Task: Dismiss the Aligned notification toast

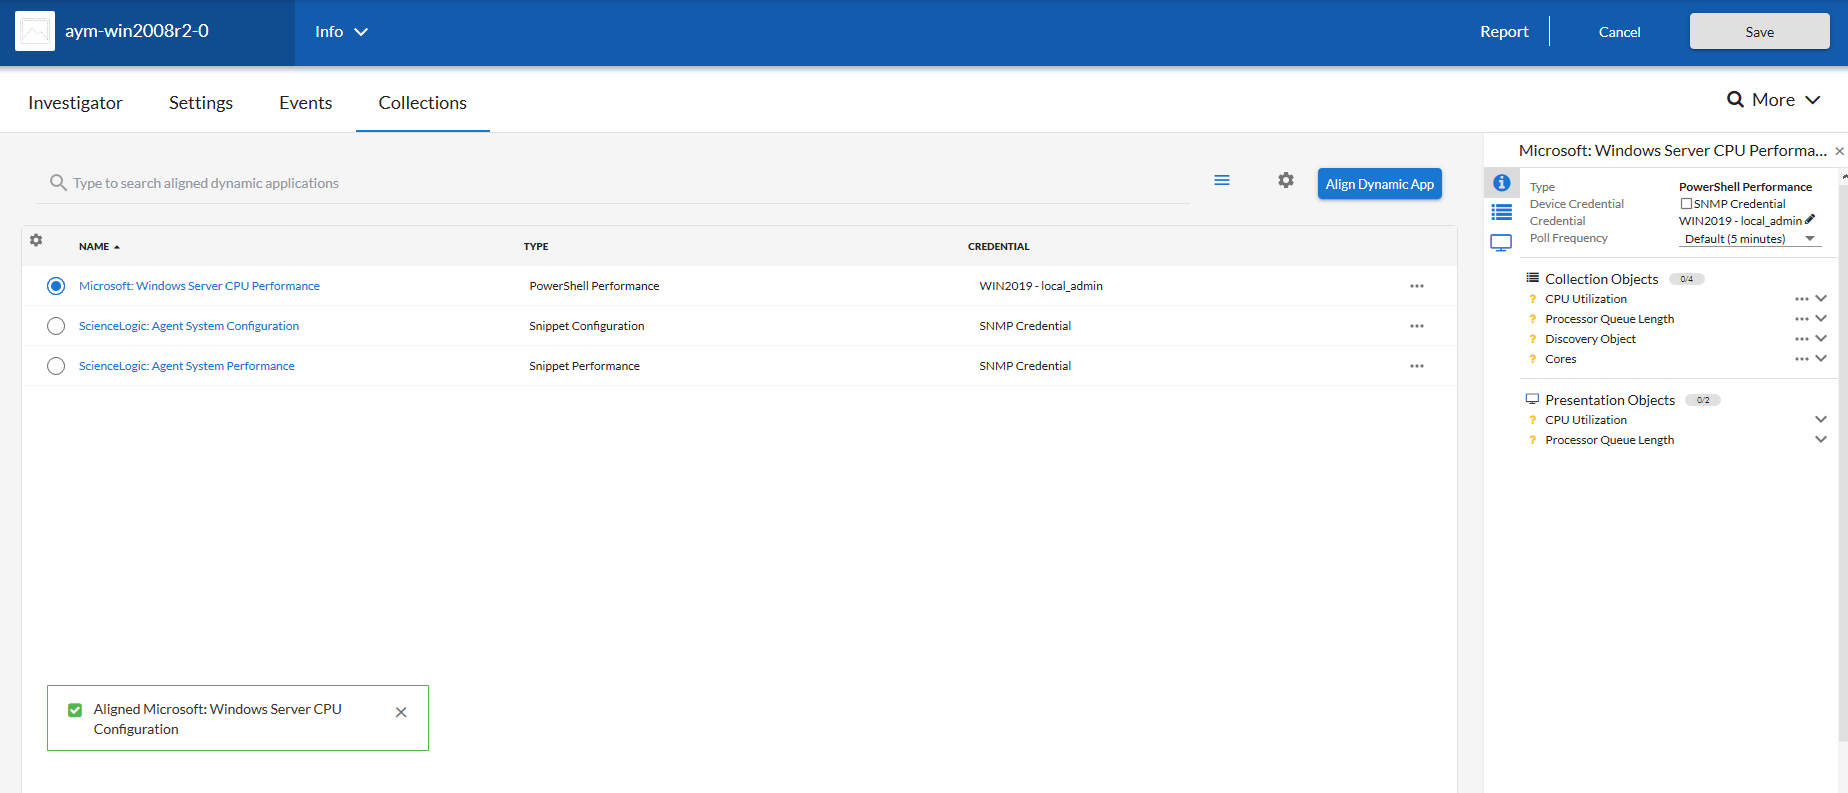Action: pyautogui.click(x=401, y=713)
